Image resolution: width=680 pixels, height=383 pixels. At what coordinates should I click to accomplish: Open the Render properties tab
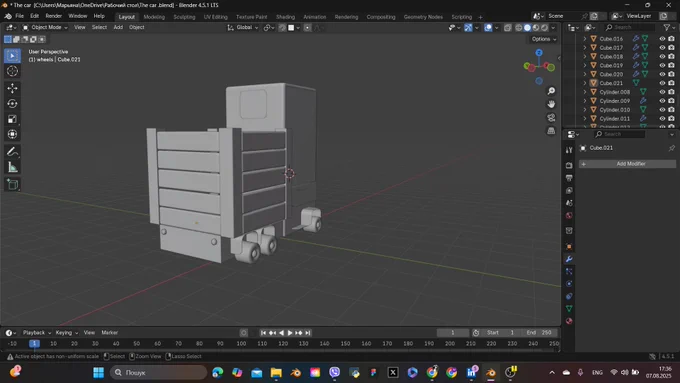569,165
